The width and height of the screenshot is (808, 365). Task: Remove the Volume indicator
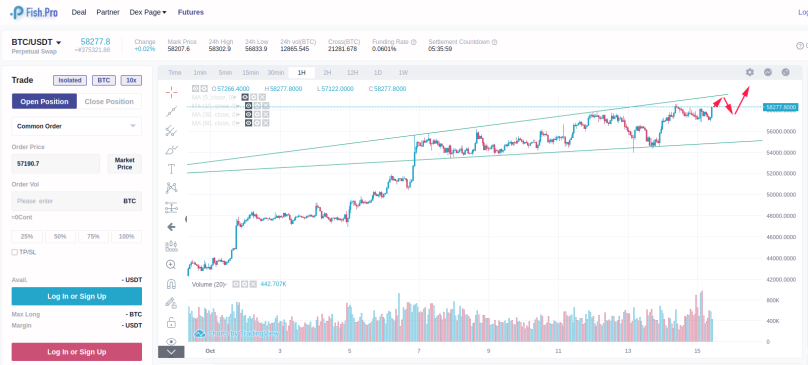coord(254,284)
